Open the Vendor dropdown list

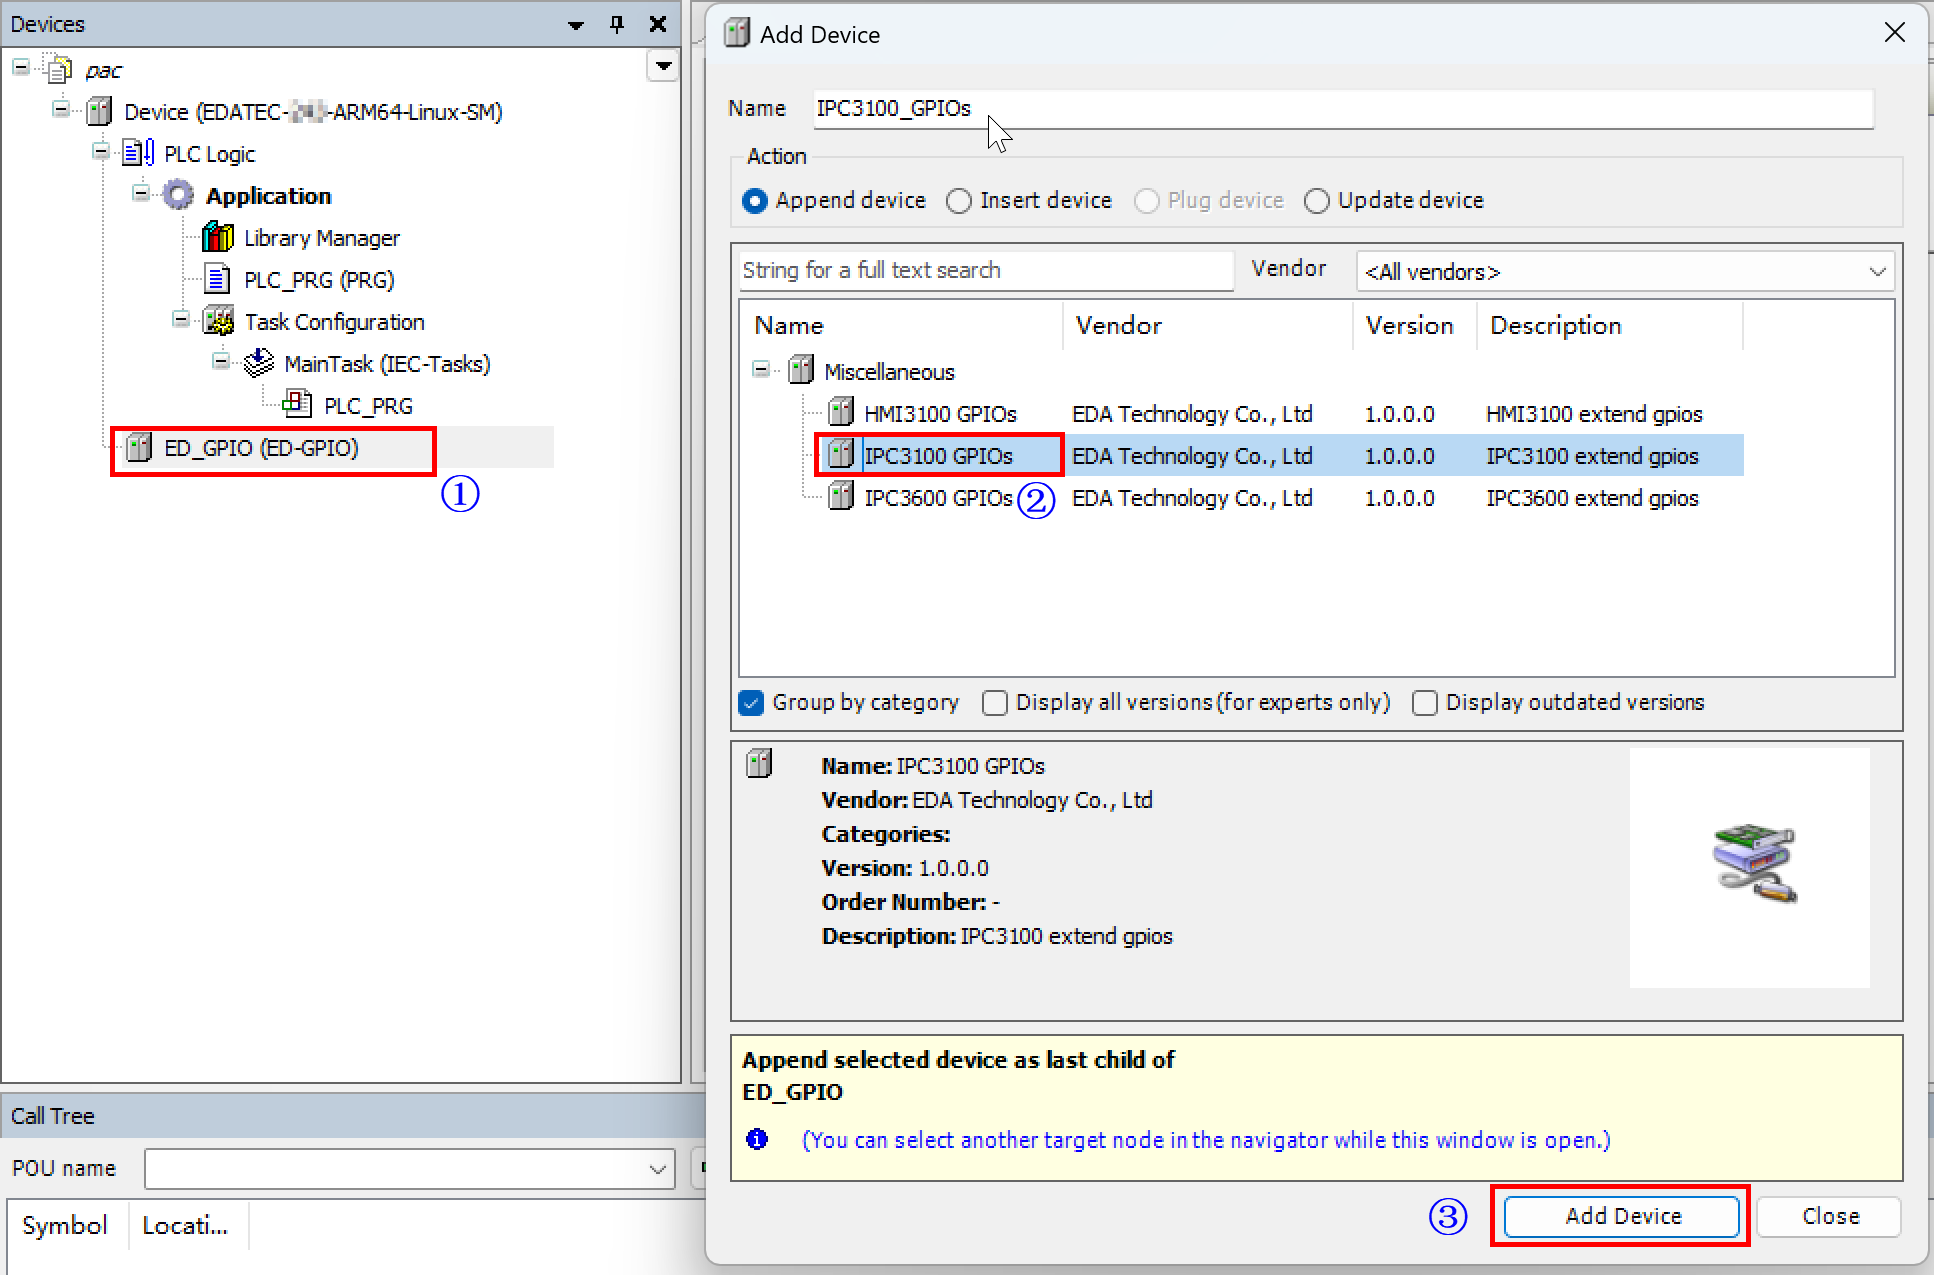click(1876, 271)
